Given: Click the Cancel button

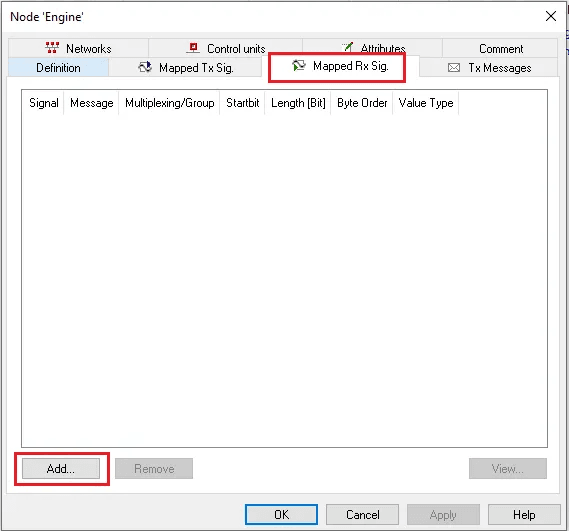Looking at the screenshot, I should pyautogui.click(x=362, y=514).
